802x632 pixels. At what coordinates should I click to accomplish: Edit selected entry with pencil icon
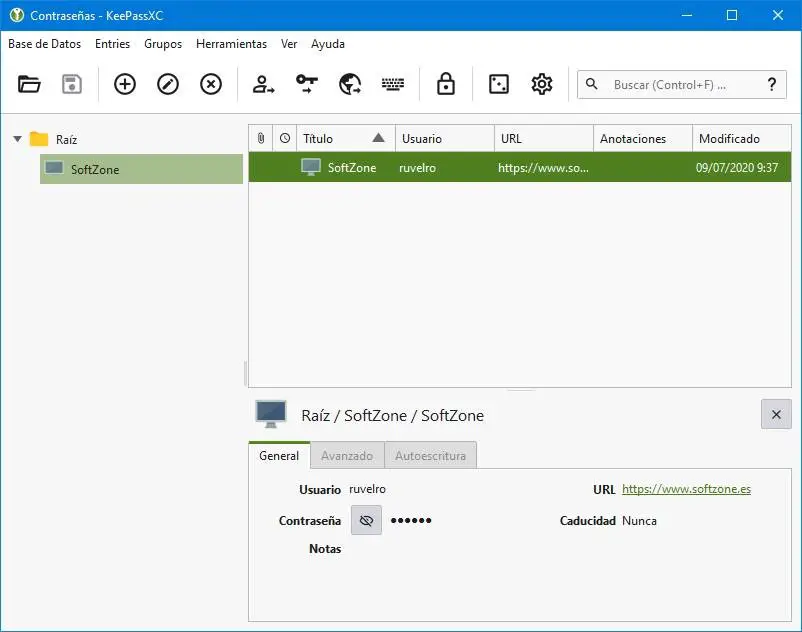(x=168, y=84)
